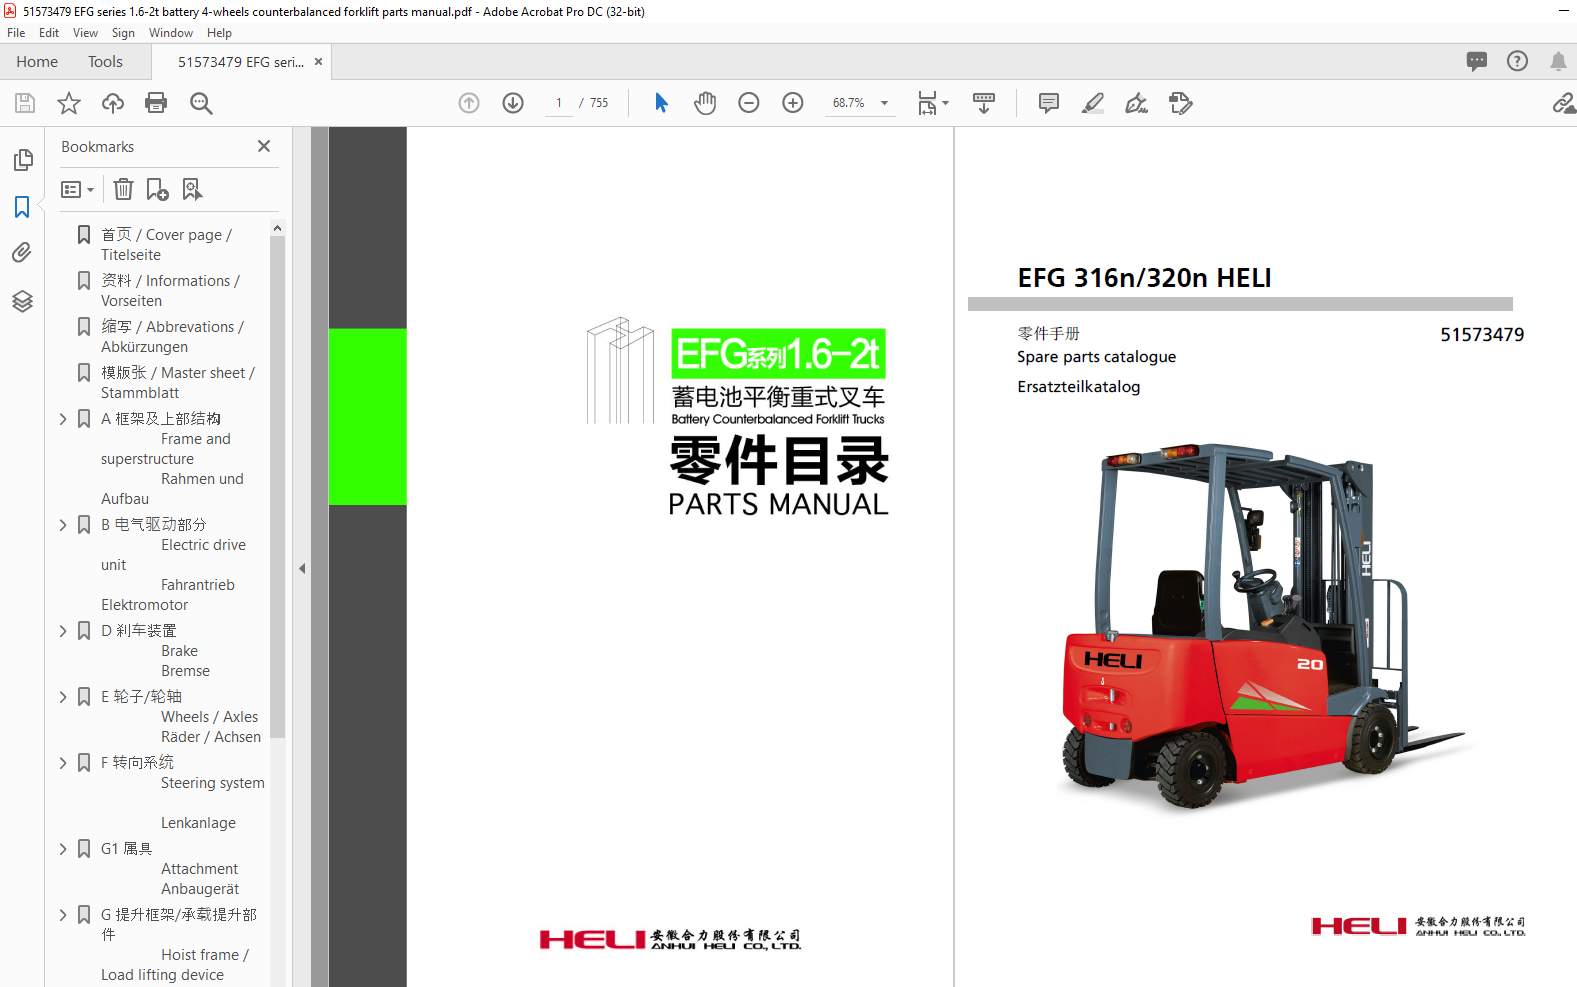Jump to G1 Attachment Anbaugerät bookmark
1577x987 pixels.
[170, 869]
